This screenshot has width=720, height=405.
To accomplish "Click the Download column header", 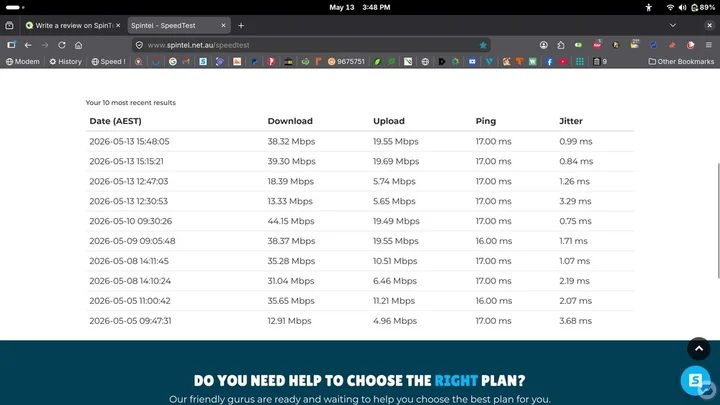I will tap(290, 121).
